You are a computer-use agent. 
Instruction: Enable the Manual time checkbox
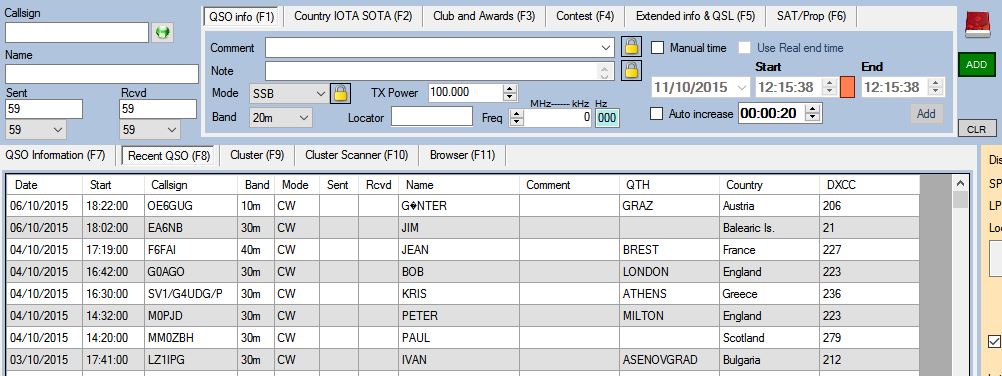click(x=658, y=48)
